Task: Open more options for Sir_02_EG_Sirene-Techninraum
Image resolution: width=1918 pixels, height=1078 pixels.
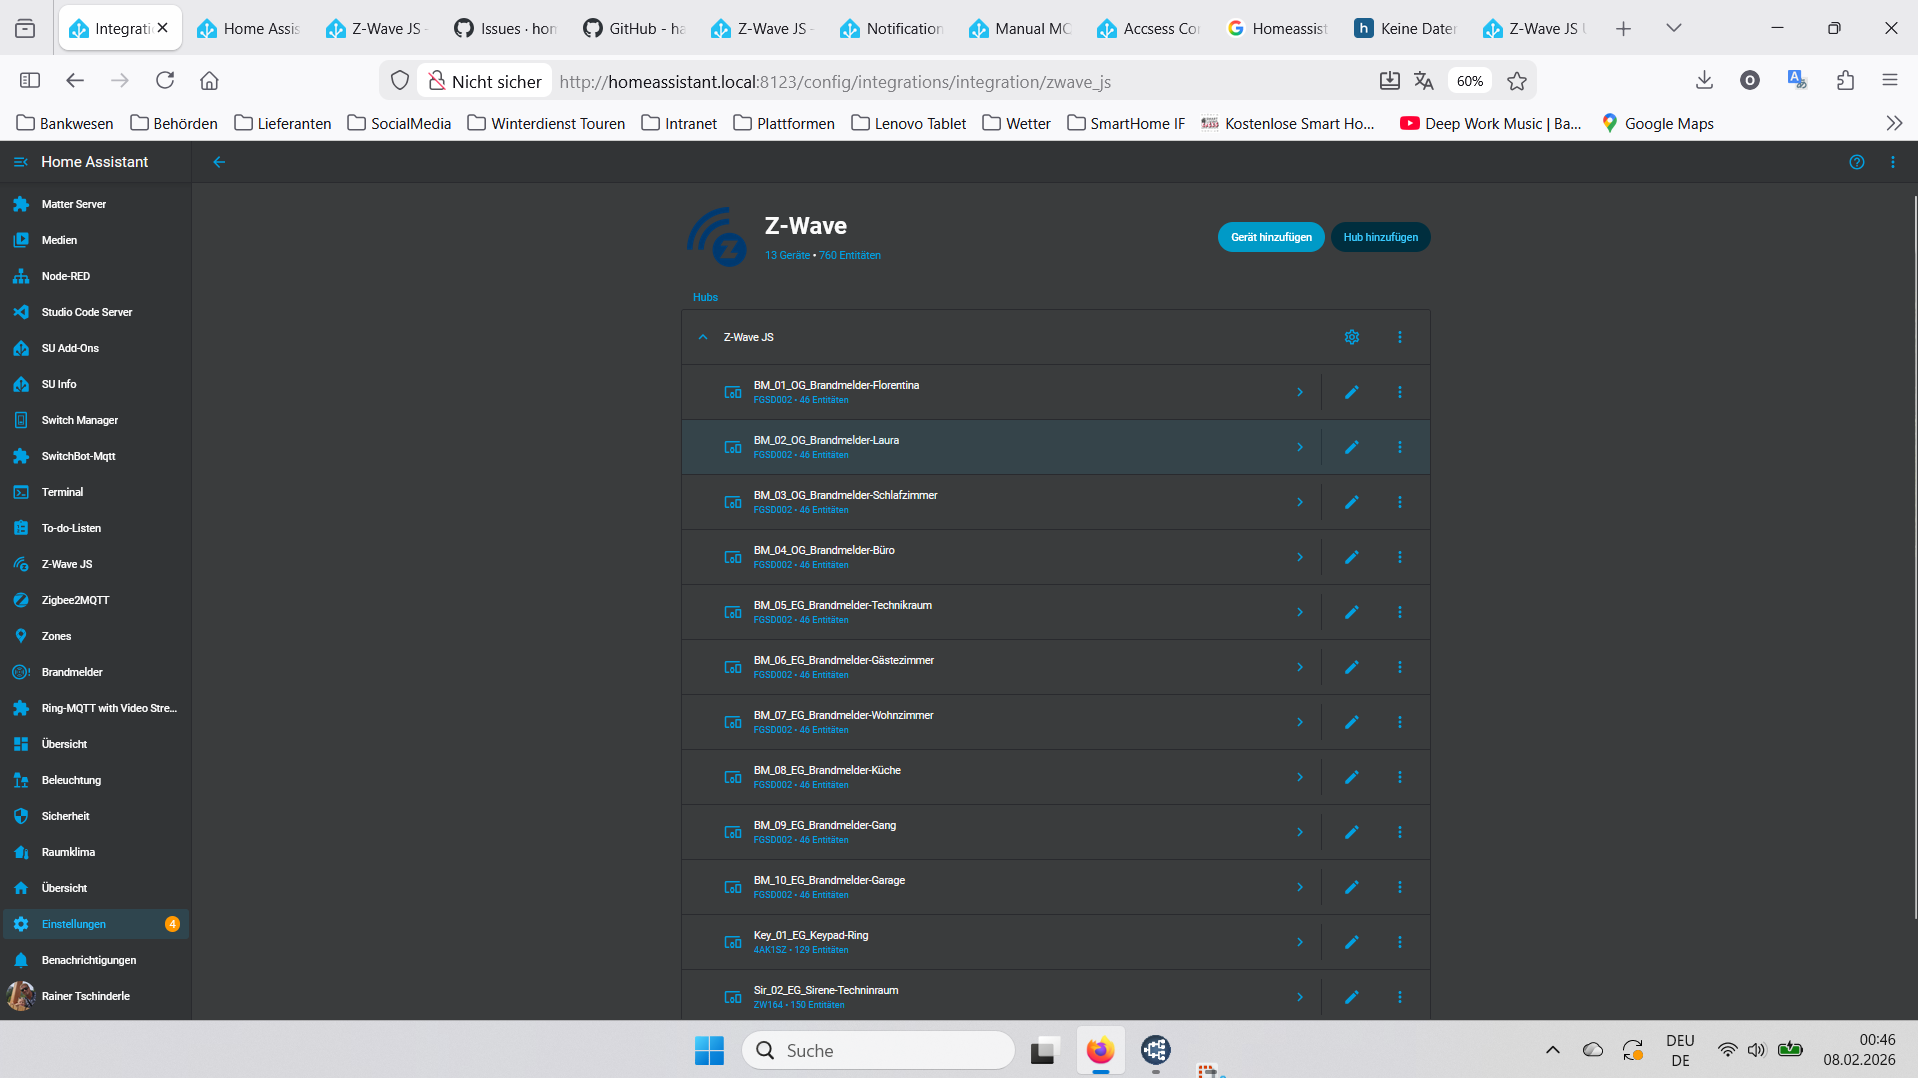Action: coord(1400,997)
